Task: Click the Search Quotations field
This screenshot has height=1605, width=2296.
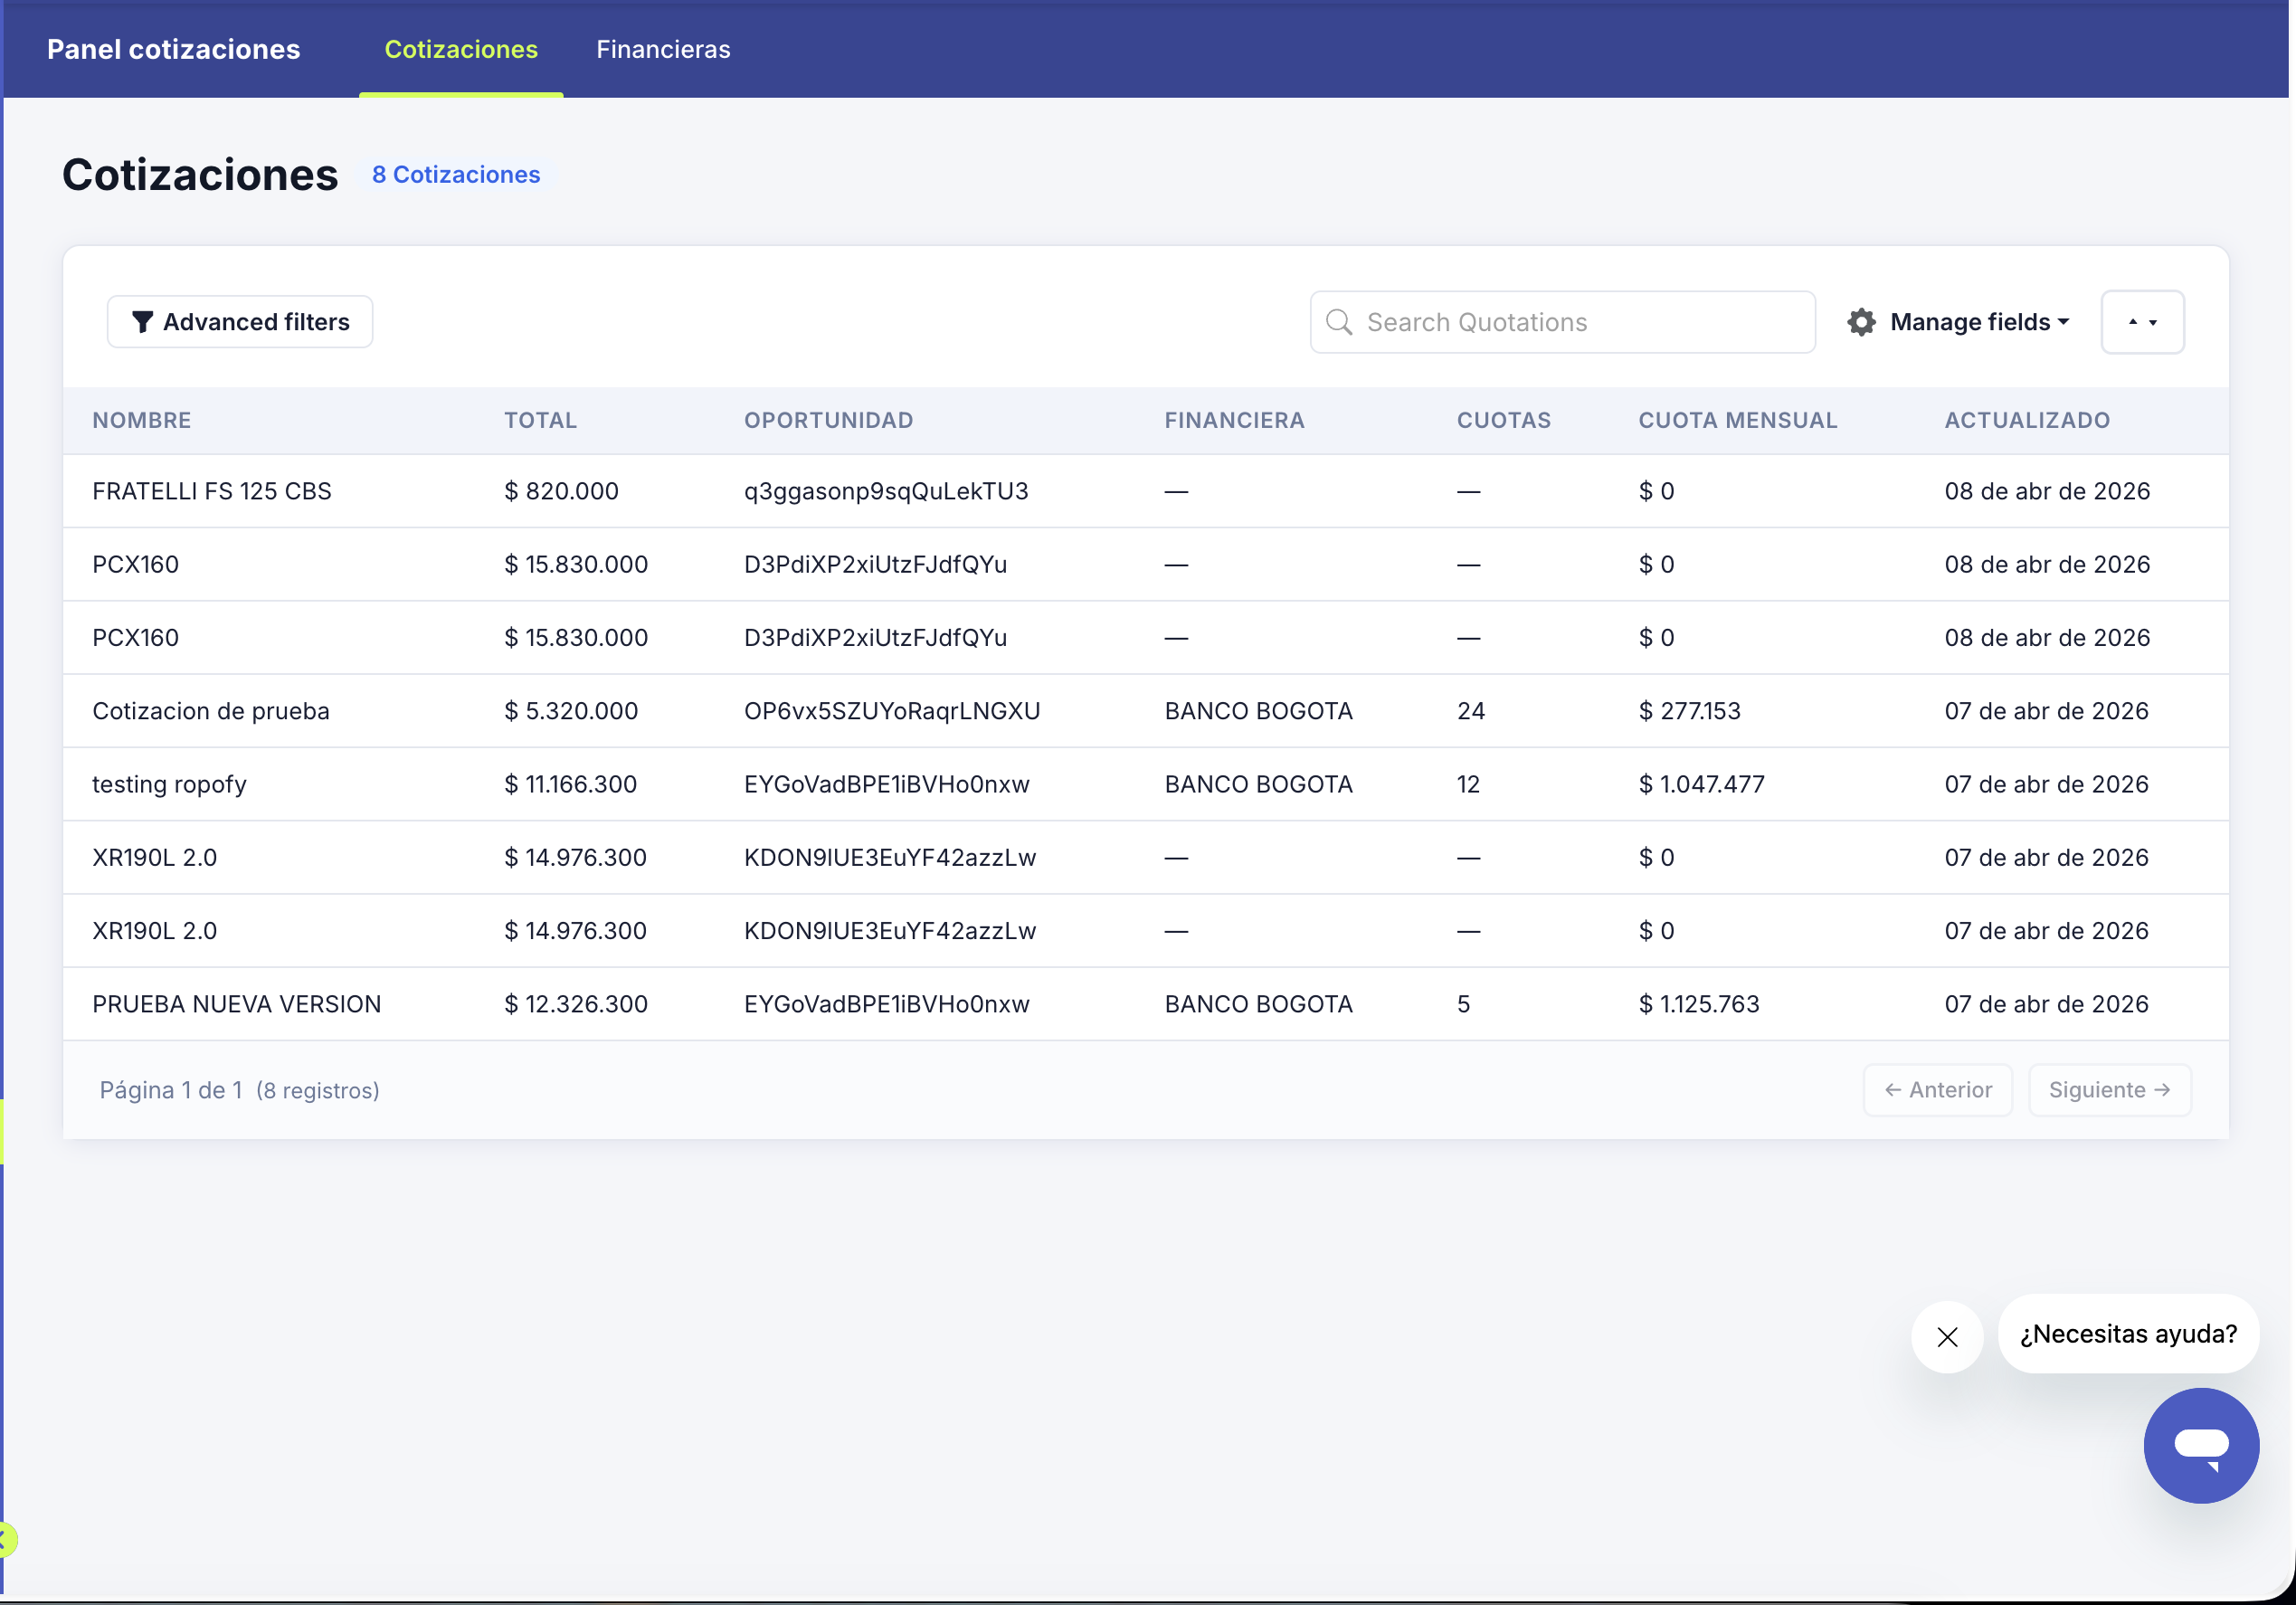Action: pyautogui.click(x=1580, y=322)
